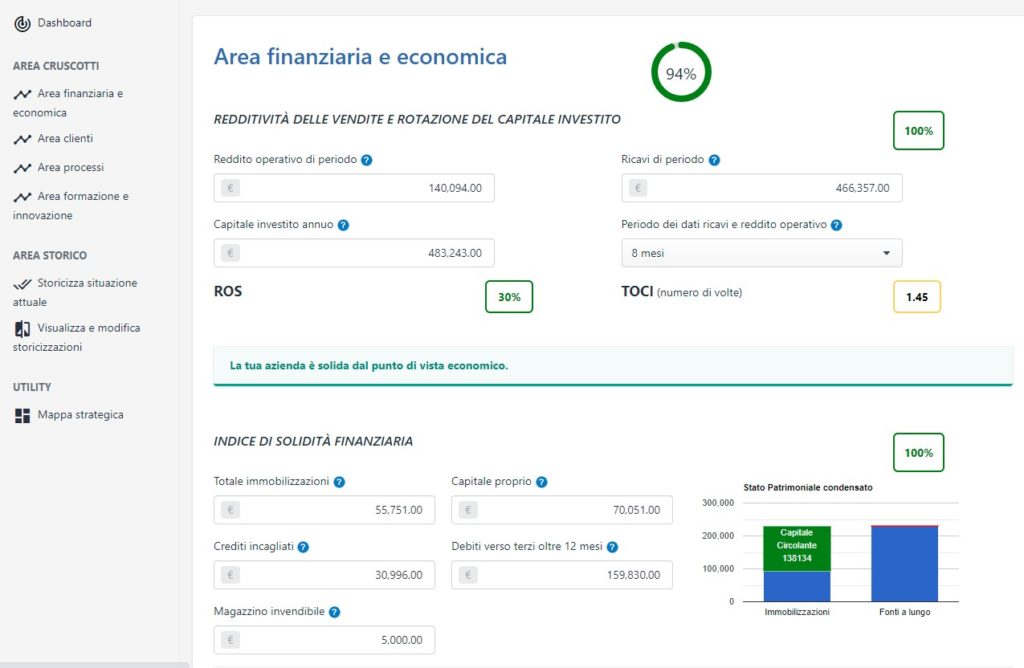Screen dimensions: 1024x668
Task: Open Area finanziaria e economica in sidebar
Action: [x=68, y=103]
